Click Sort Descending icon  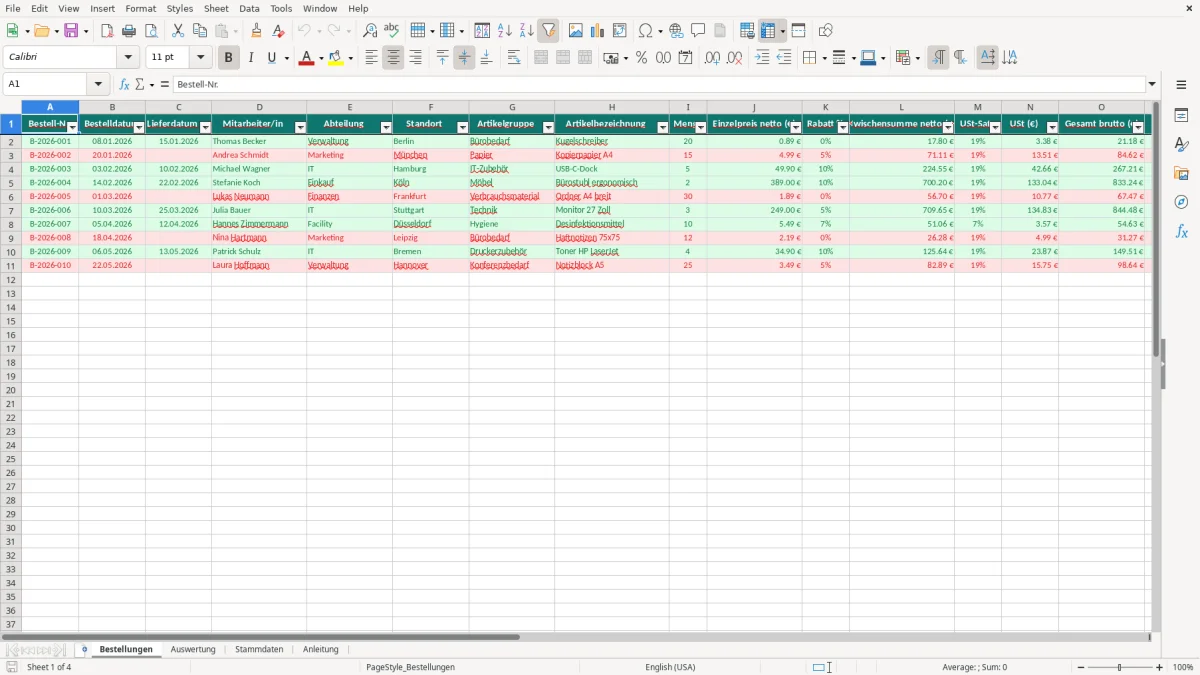pos(527,31)
